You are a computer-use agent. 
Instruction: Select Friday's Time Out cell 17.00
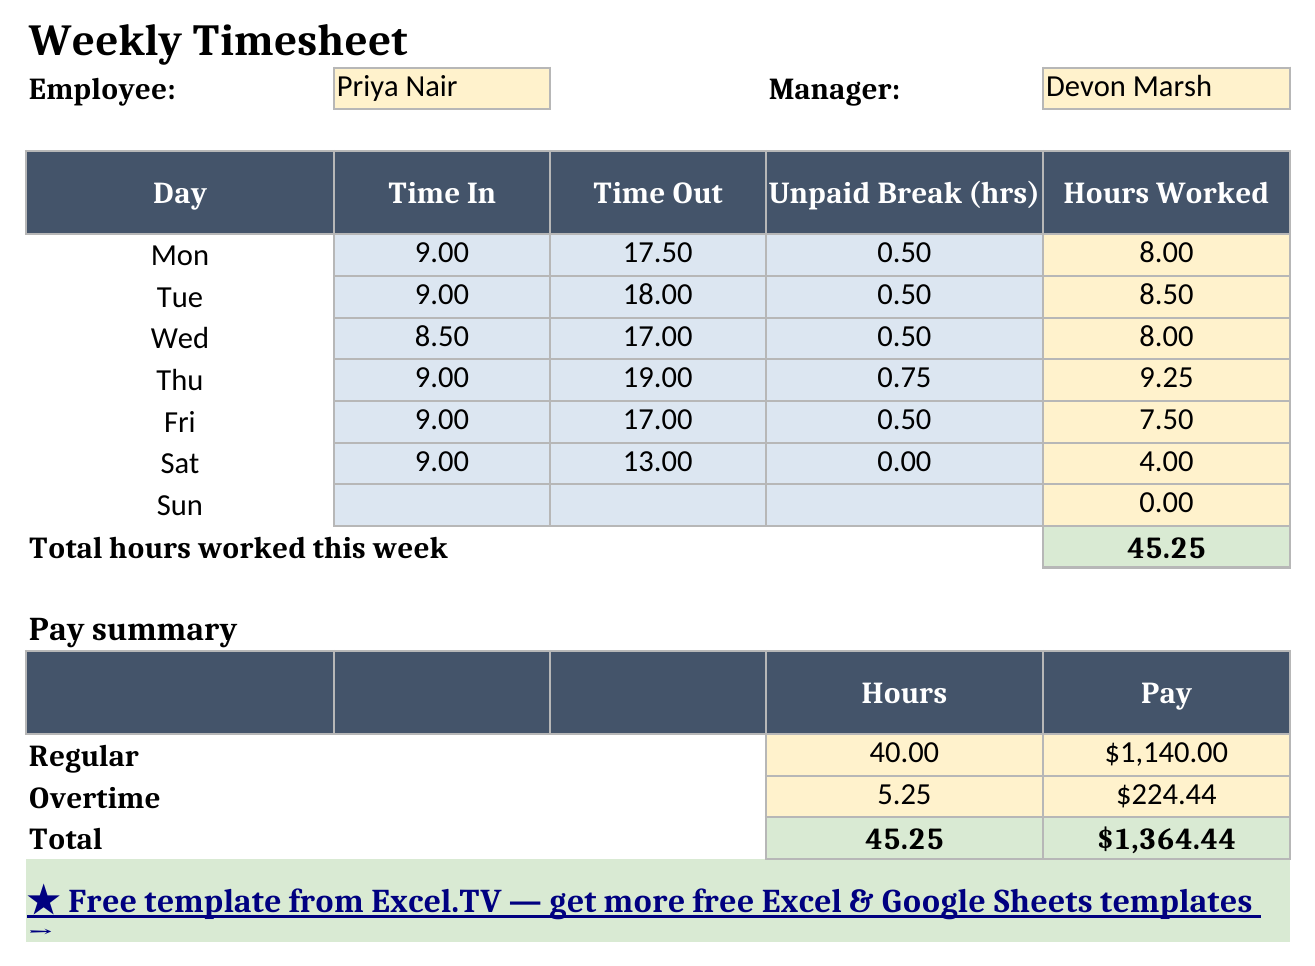point(658,421)
